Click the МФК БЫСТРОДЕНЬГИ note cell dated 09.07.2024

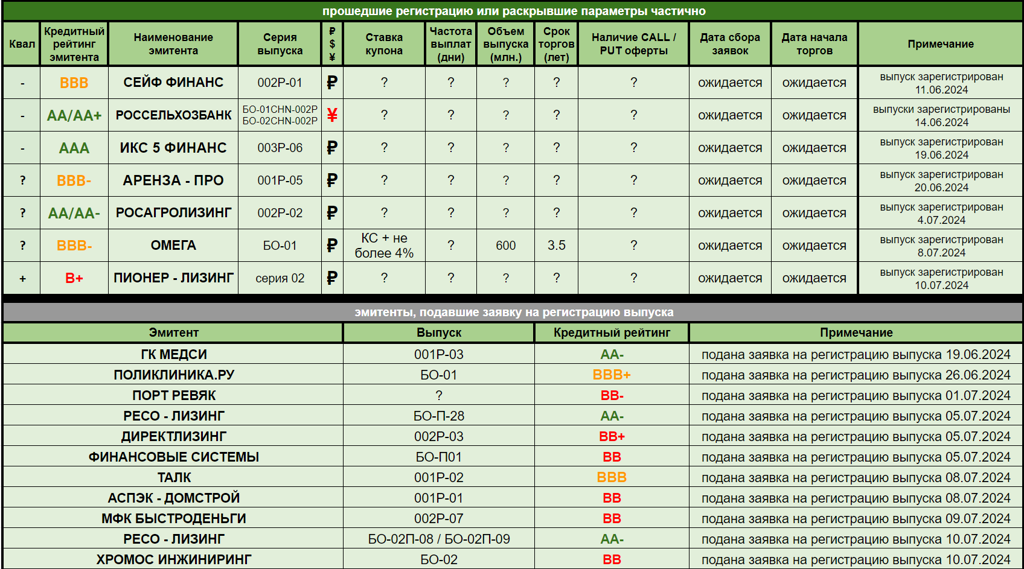point(855,518)
